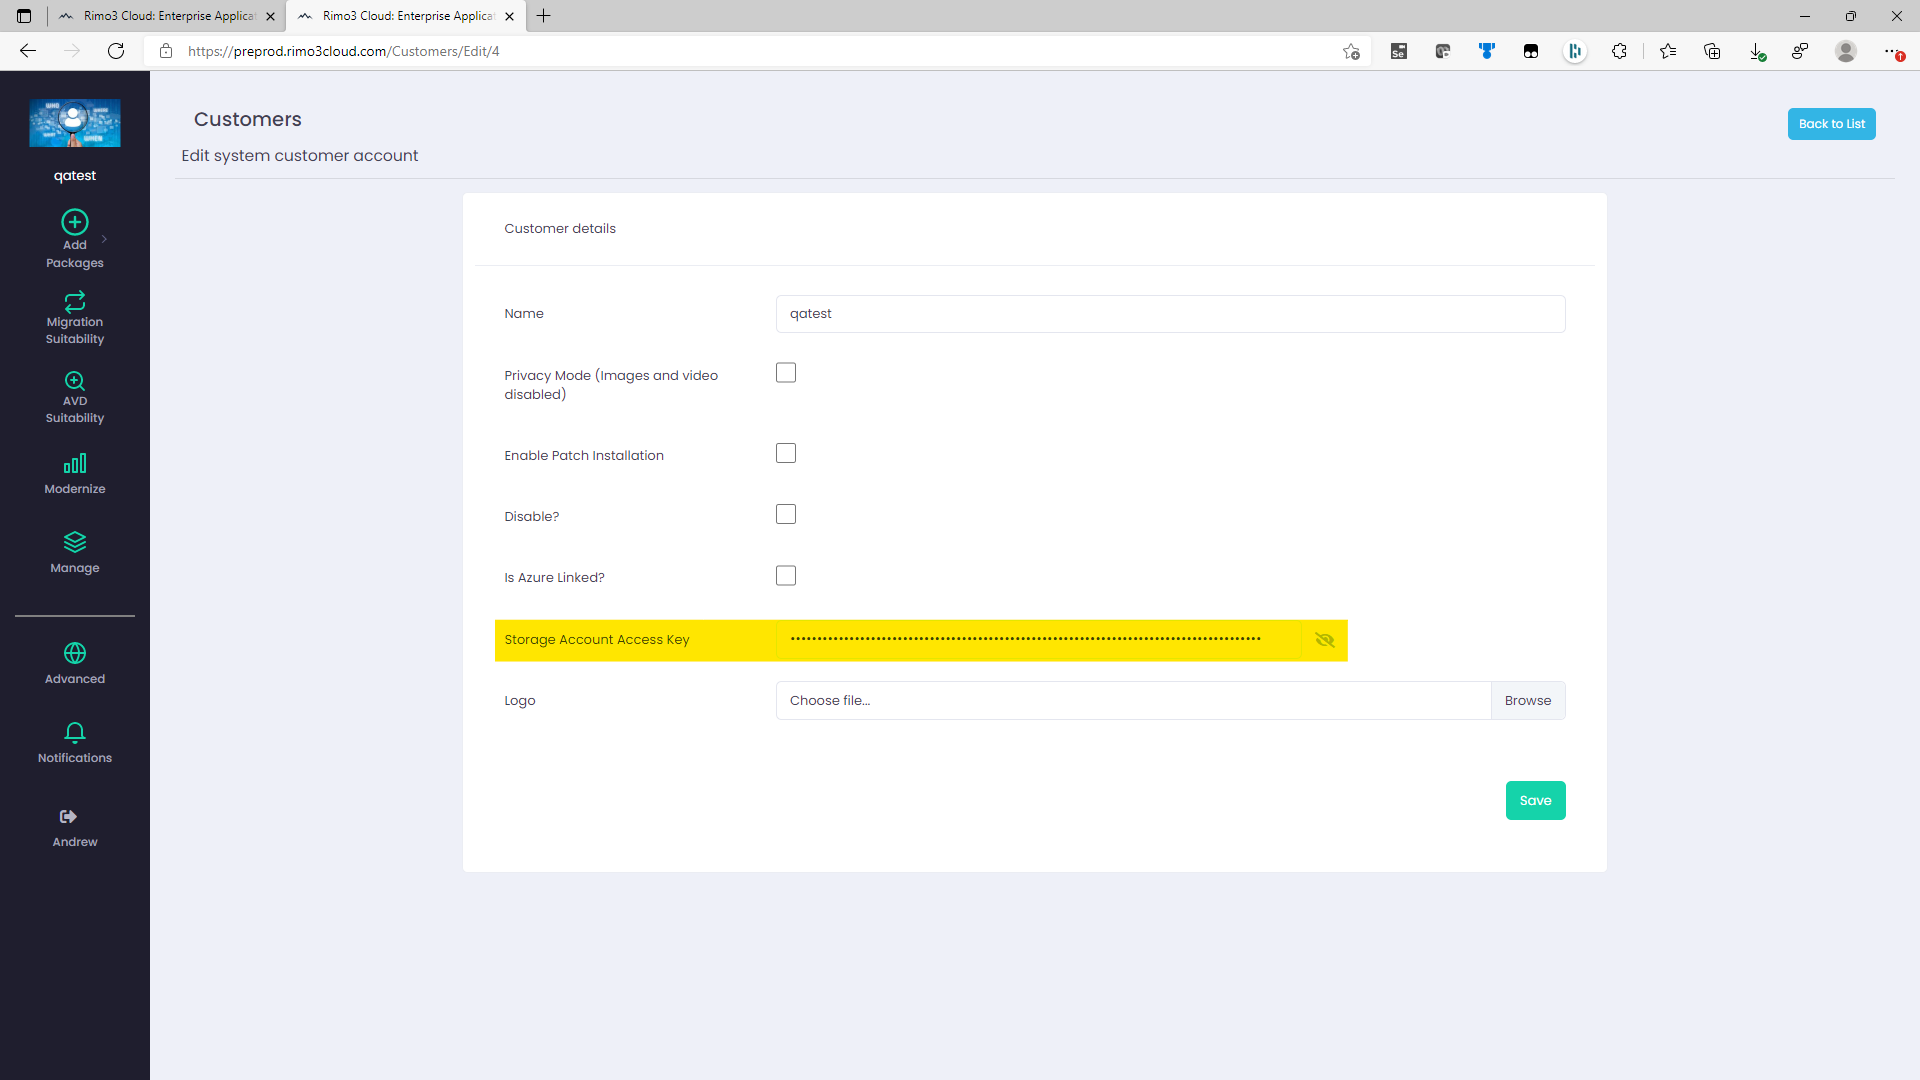Image resolution: width=1920 pixels, height=1080 pixels.
Task: Open Migration Suitability page
Action: click(75, 317)
